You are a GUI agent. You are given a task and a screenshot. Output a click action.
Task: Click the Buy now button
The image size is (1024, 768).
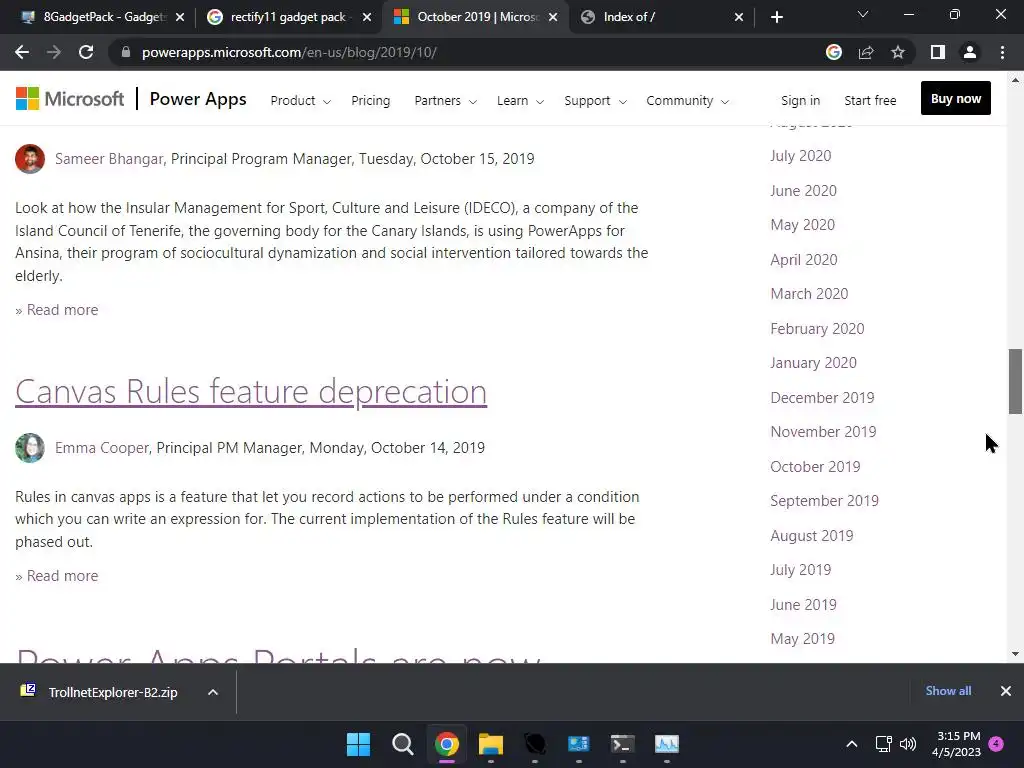click(955, 99)
